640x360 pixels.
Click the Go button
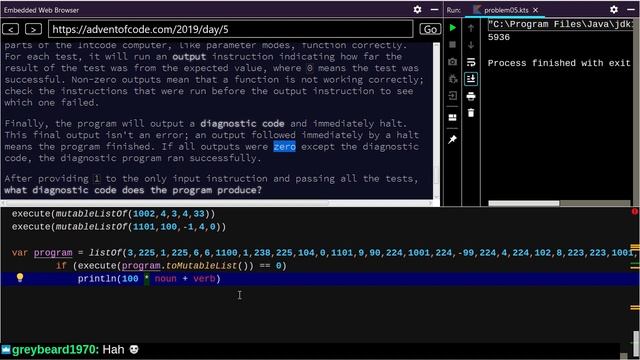point(430,29)
